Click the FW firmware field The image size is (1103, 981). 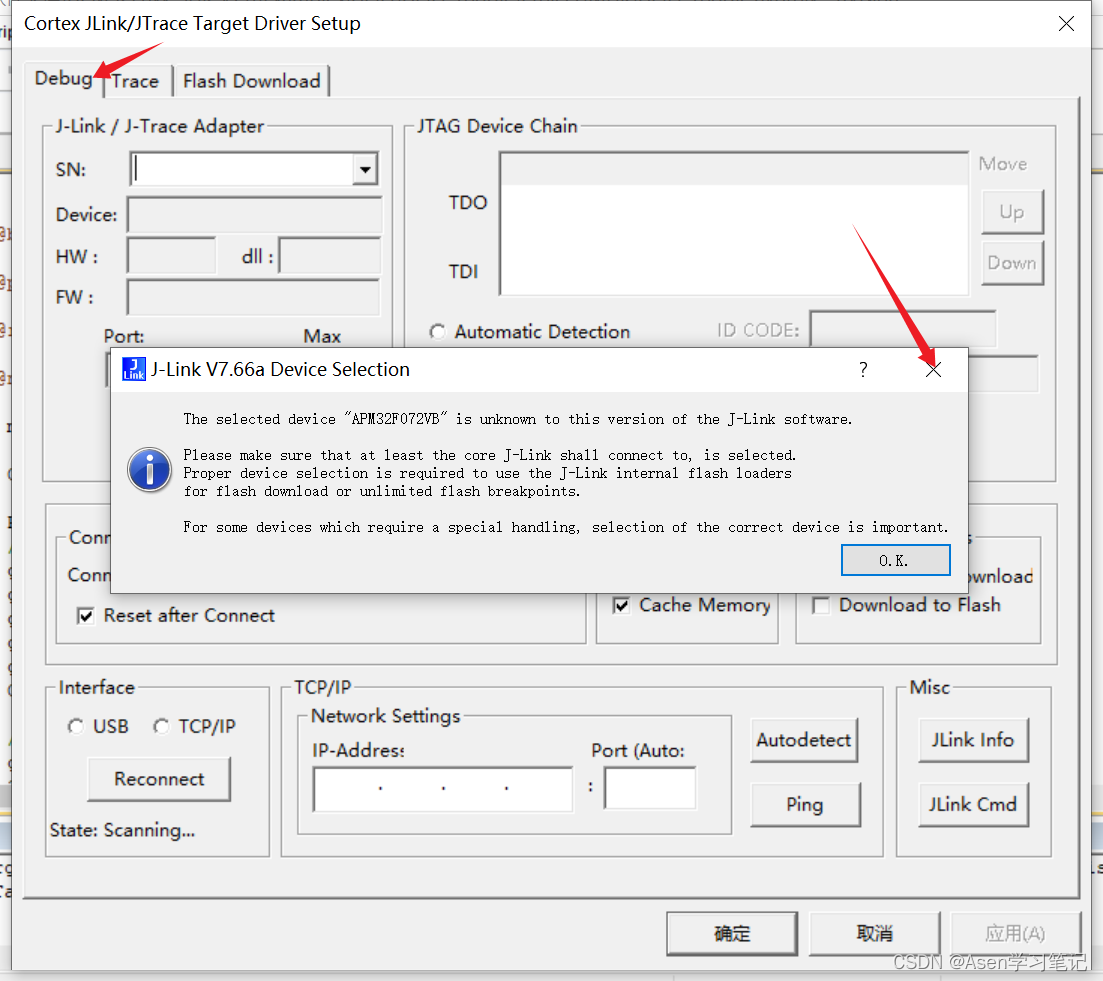click(253, 297)
